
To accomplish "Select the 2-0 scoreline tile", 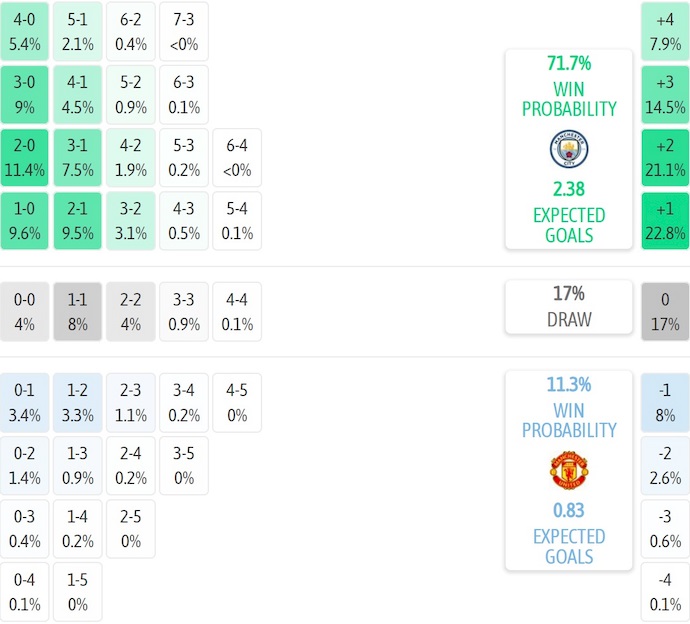I will tap(25, 158).
